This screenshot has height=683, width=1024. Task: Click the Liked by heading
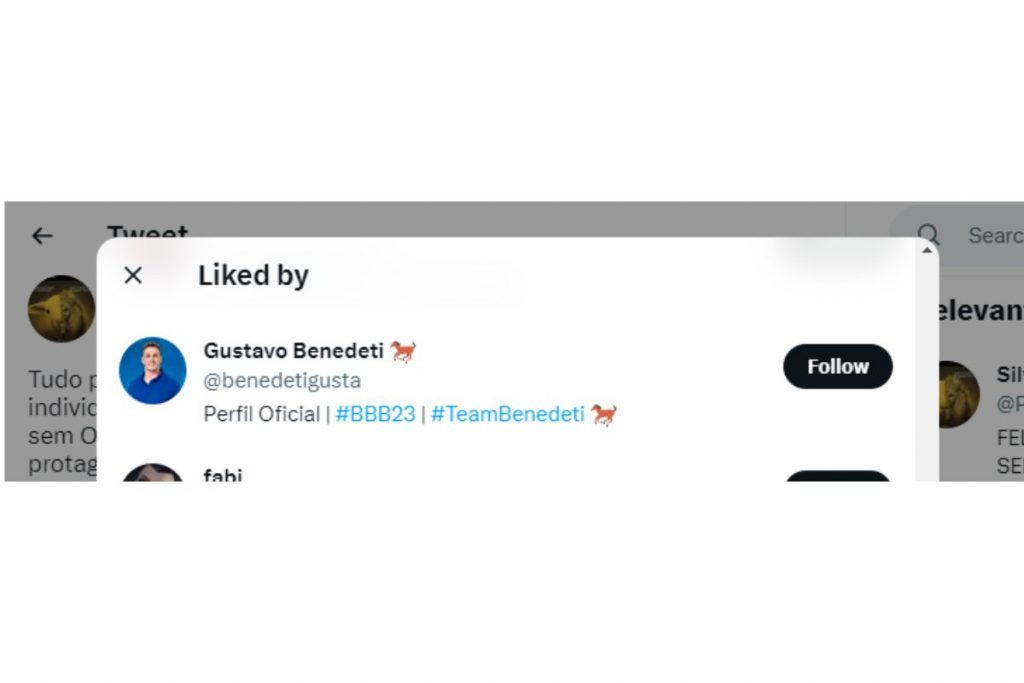pyautogui.click(x=253, y=276)
